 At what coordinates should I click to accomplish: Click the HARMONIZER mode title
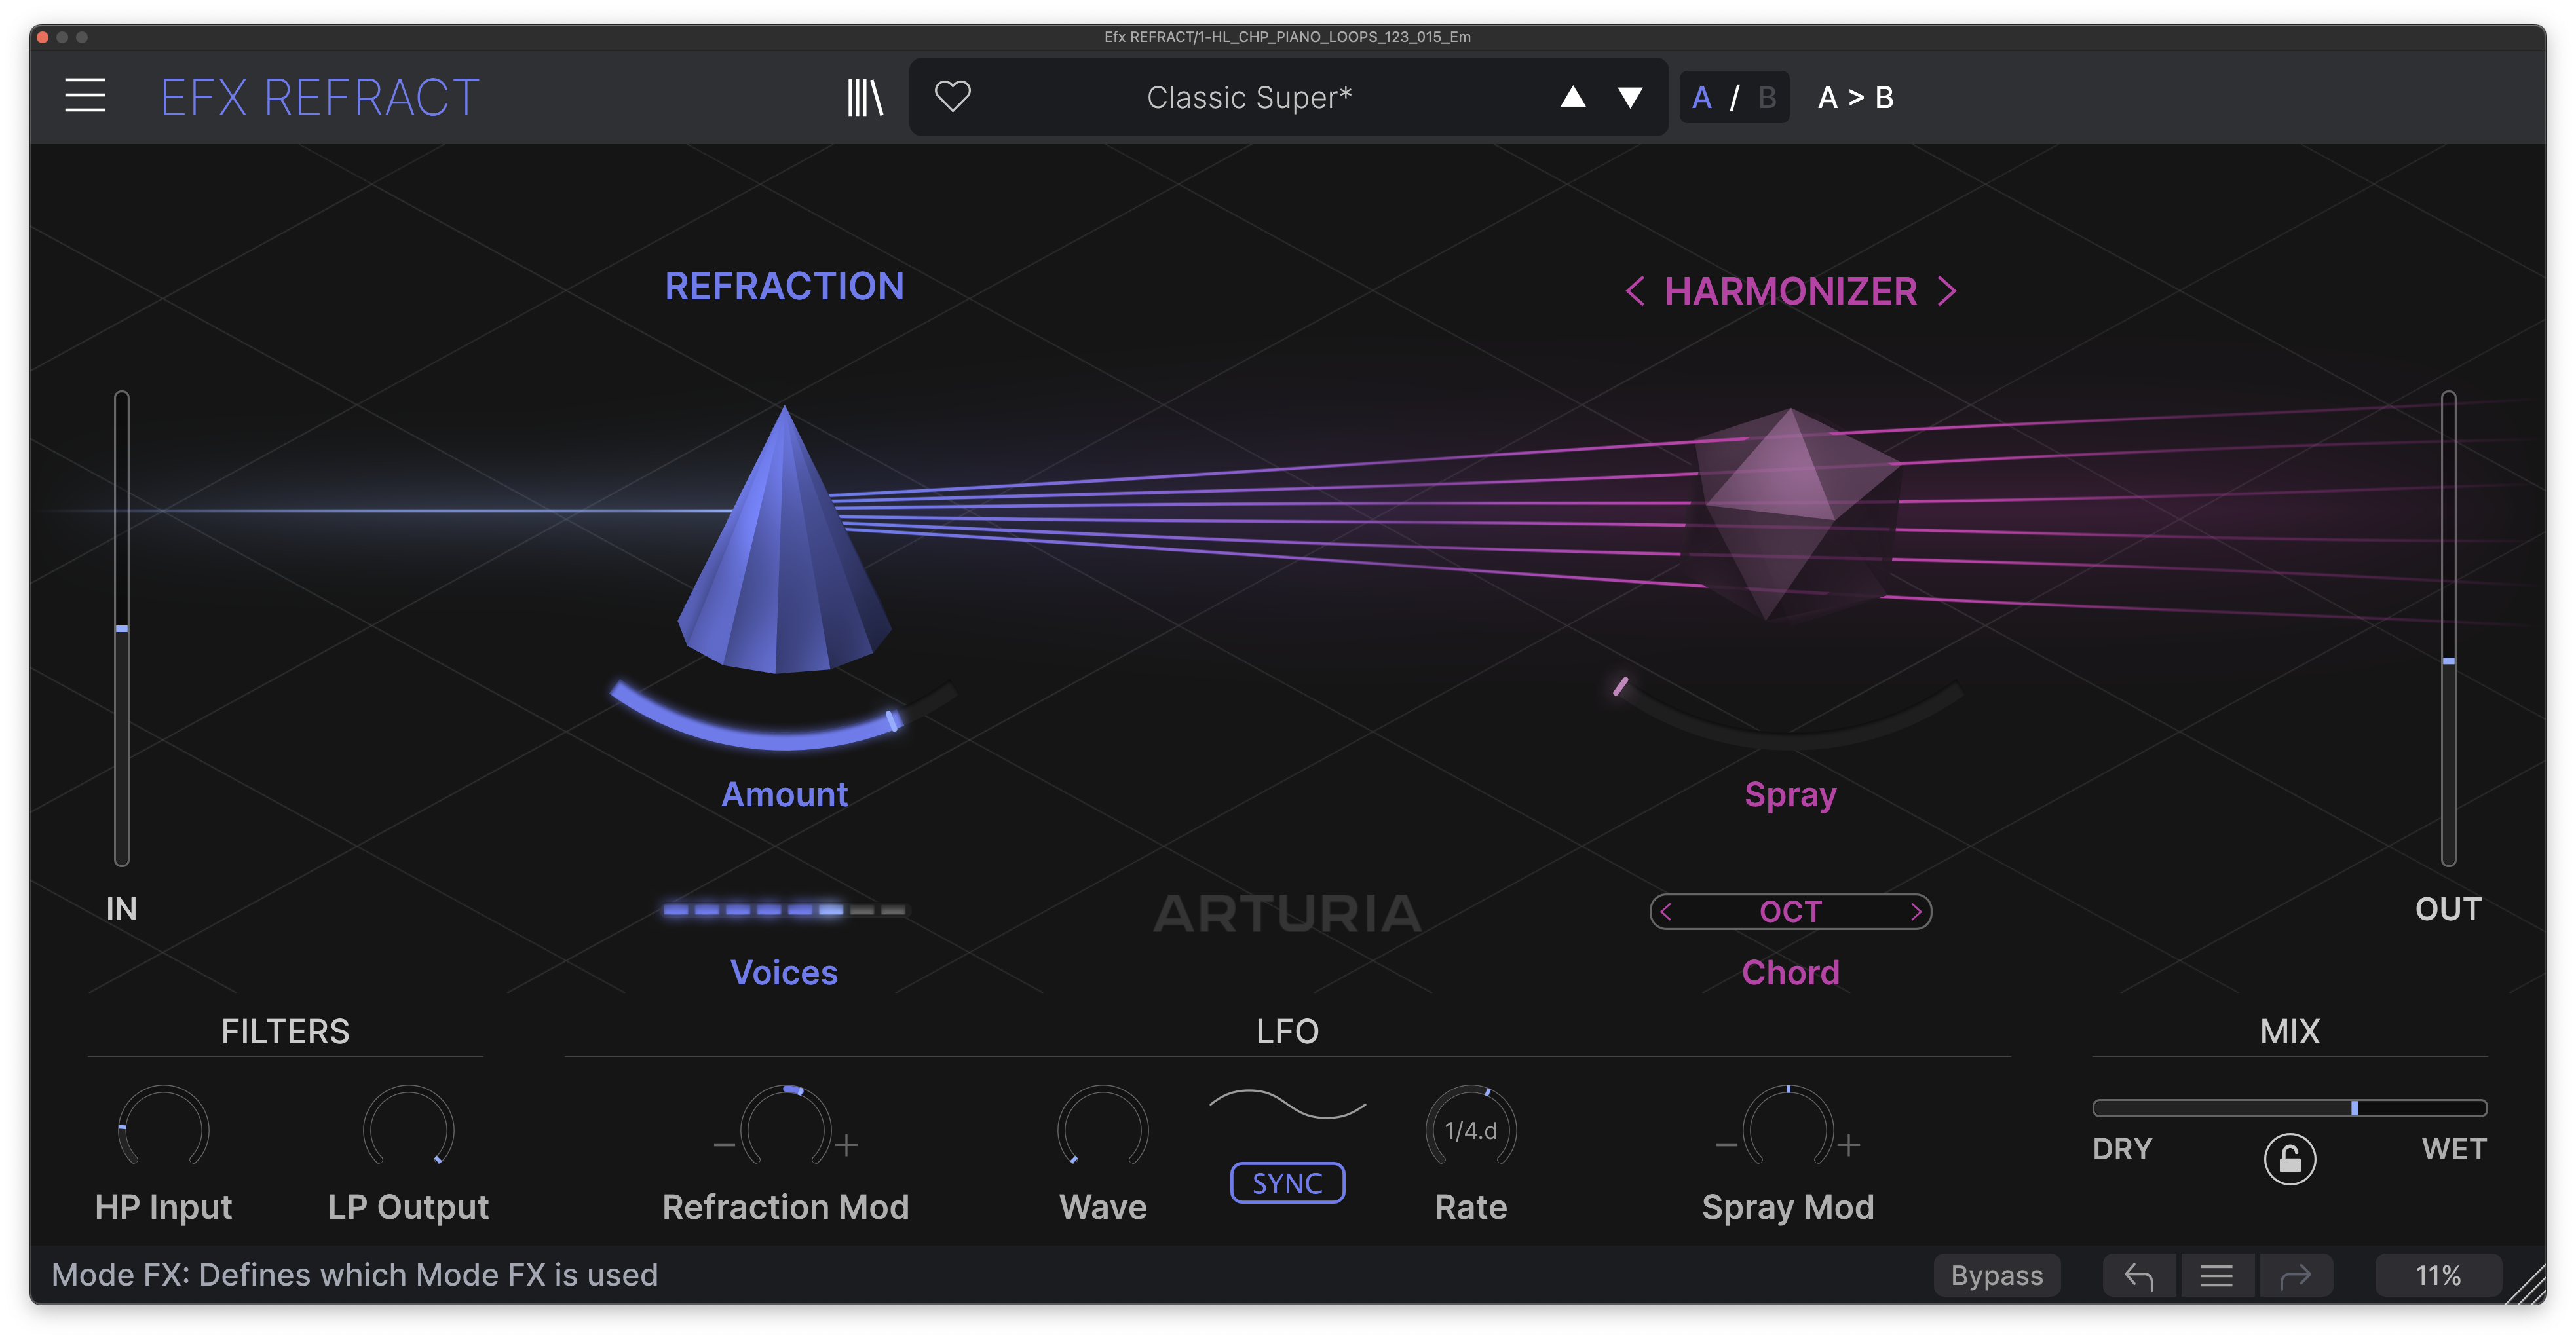[x=1790, y=291]
